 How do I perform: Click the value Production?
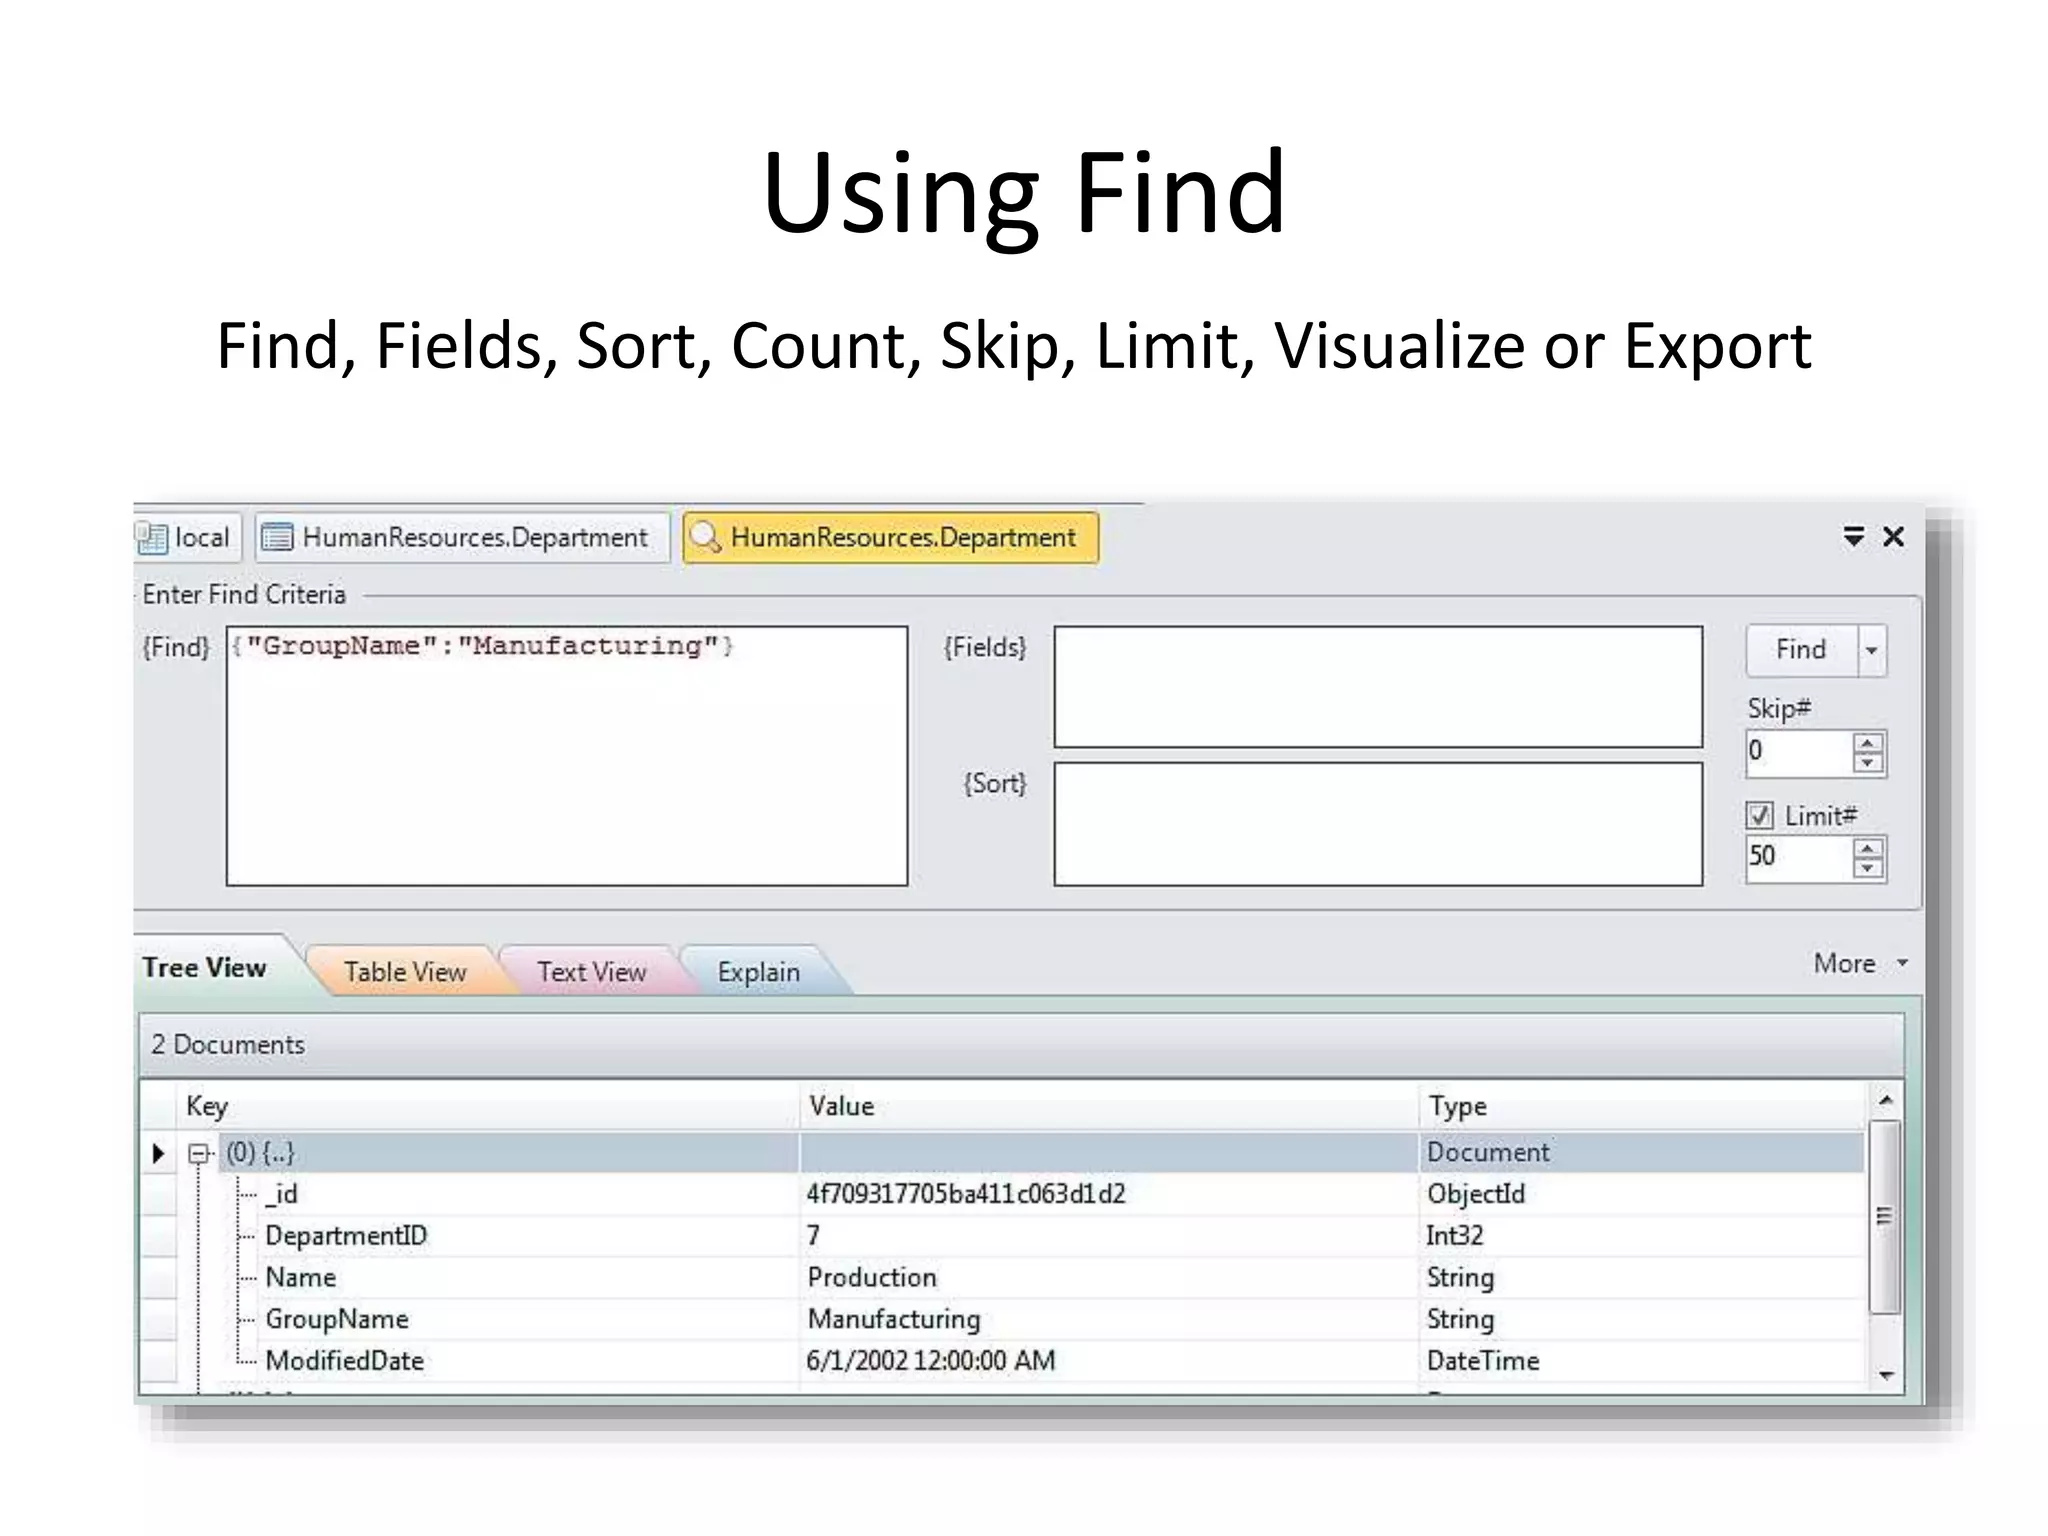[x=872, y=1278]
